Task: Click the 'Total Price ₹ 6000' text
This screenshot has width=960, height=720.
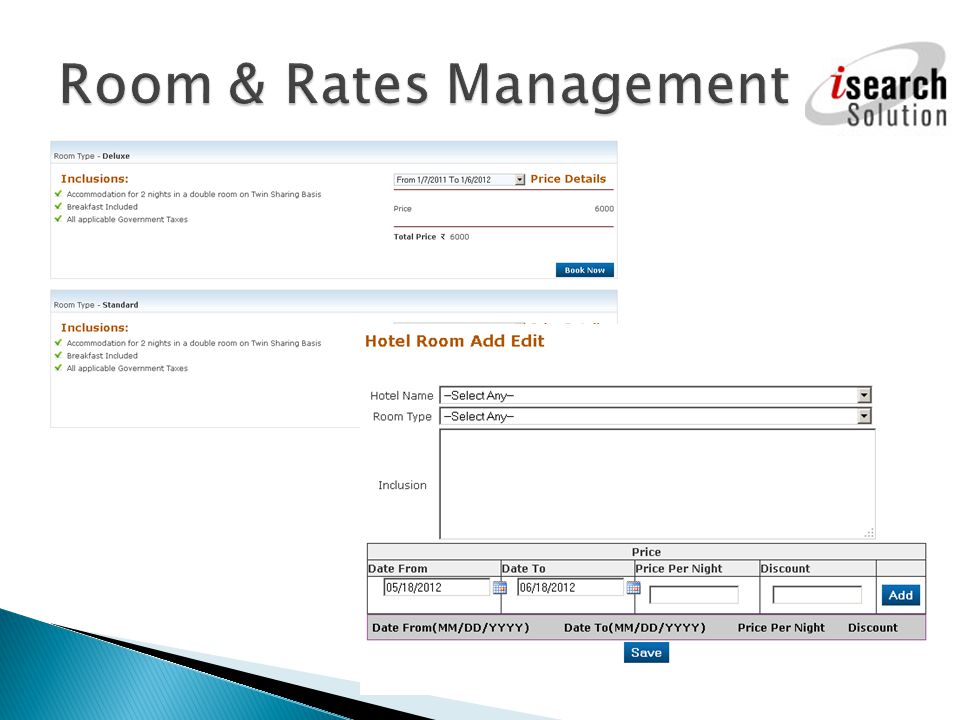Action: (x=431, y=237)
